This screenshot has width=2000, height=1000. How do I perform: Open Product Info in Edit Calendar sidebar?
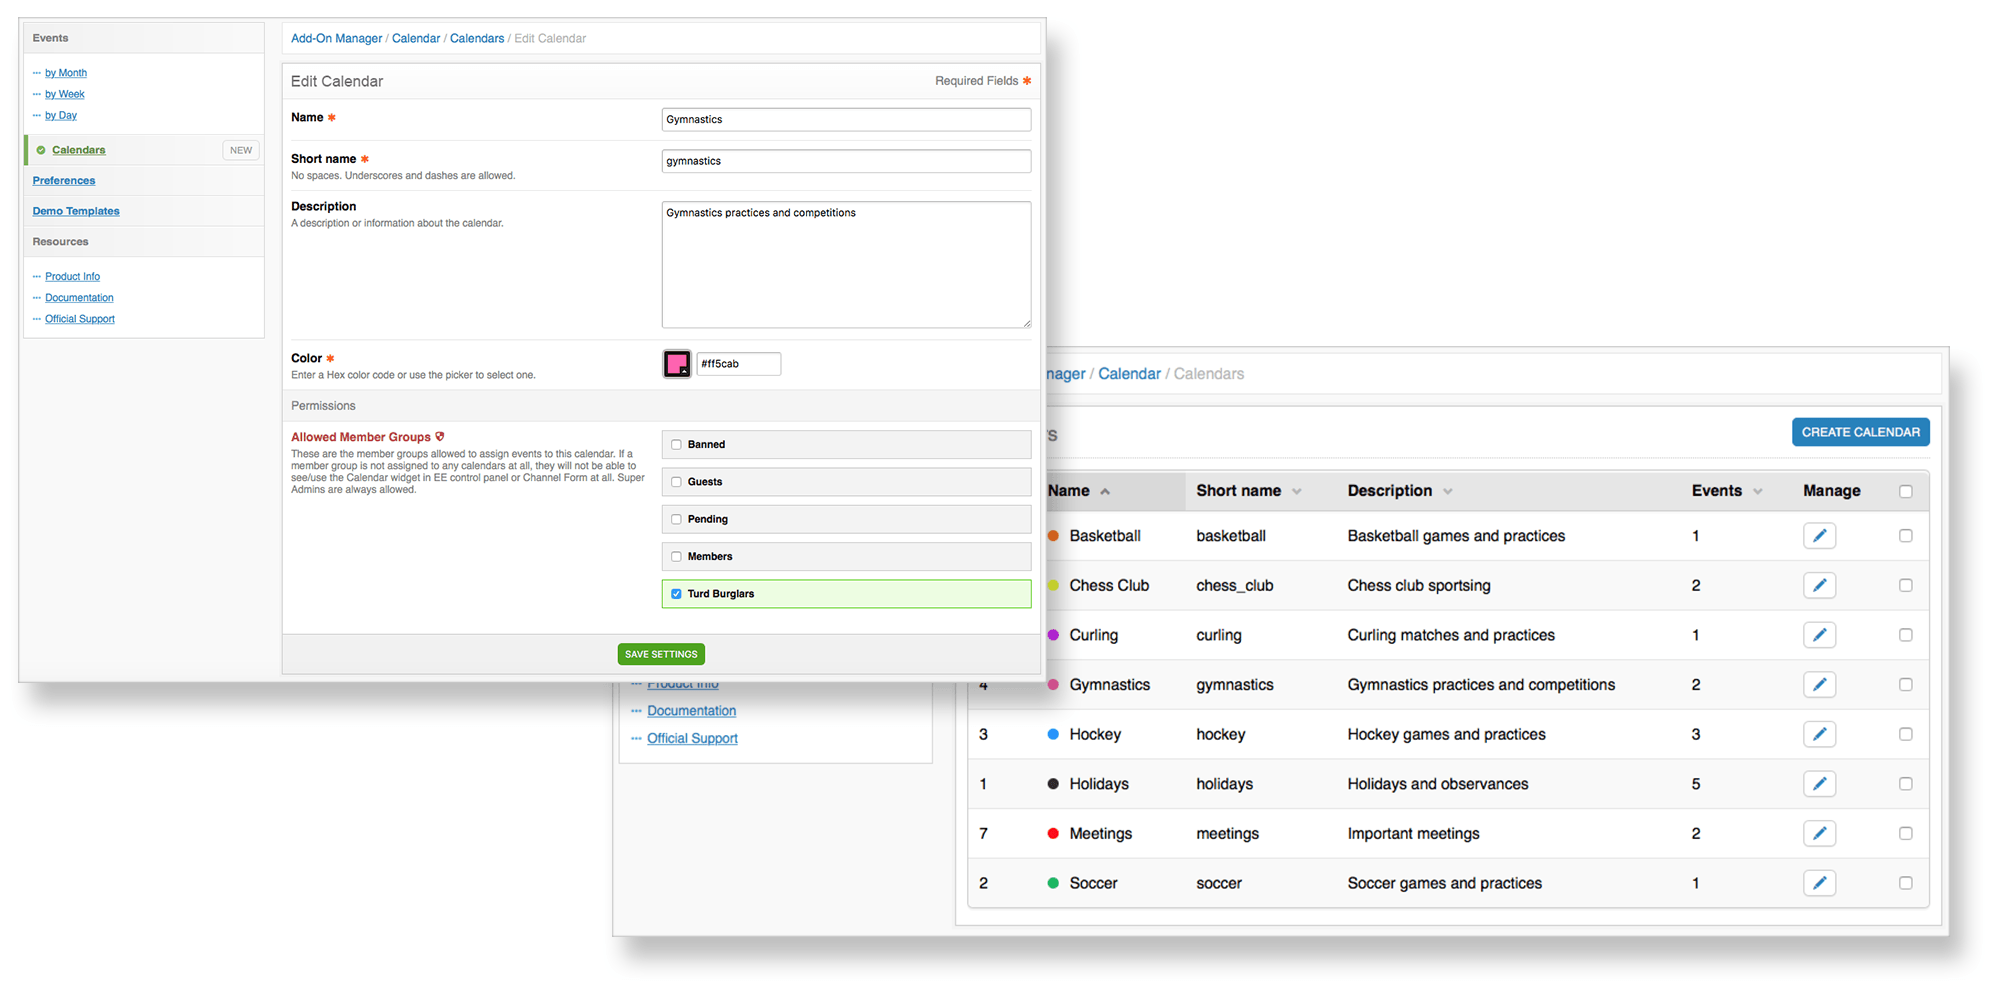[72, 277]
